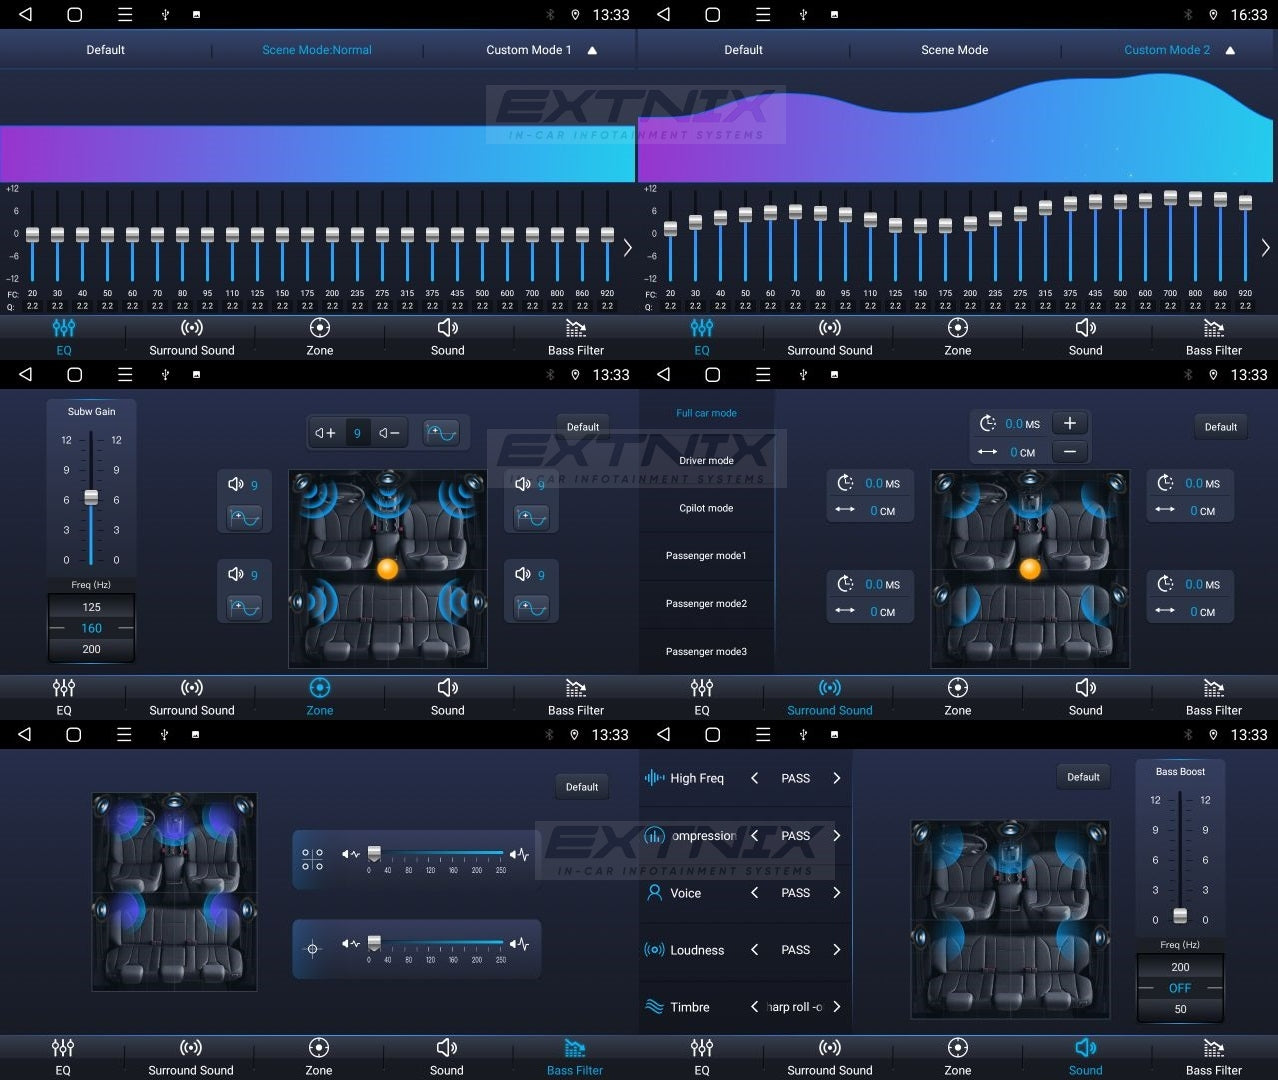Open rear-left speaker crossover curve in Zone screen

pos(244,607)
